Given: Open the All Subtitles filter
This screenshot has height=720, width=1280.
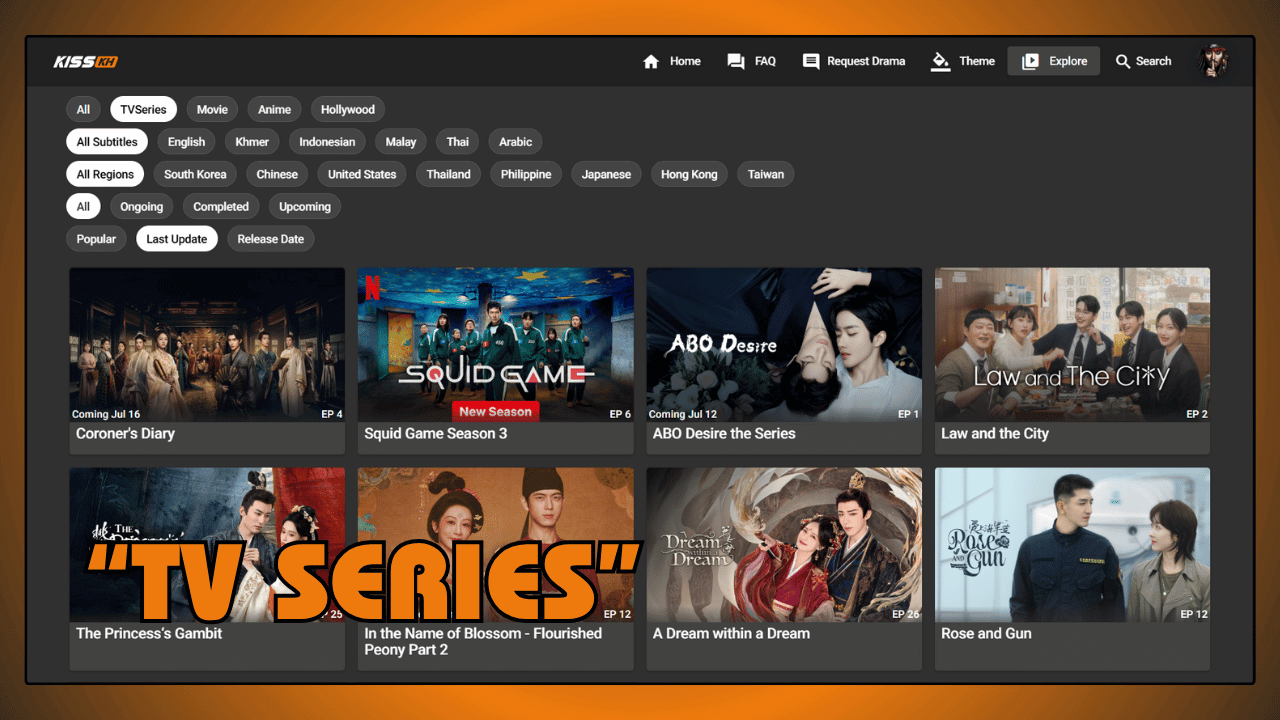Looking at the screenshot, I should pyautogui.click(x=106, y=141).
